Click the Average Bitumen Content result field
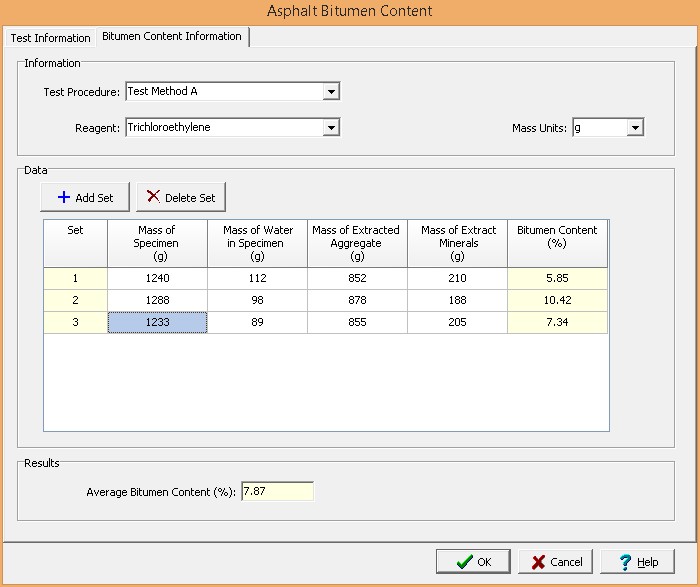 [x=276, y=492]
